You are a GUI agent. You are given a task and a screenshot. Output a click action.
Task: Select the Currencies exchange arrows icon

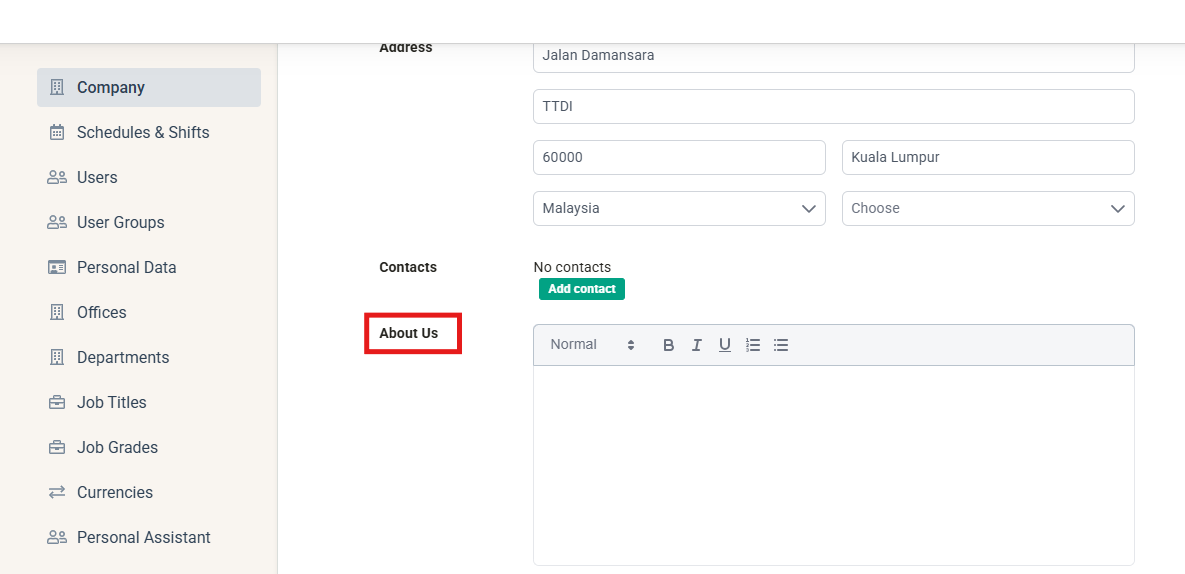(57, 492)
